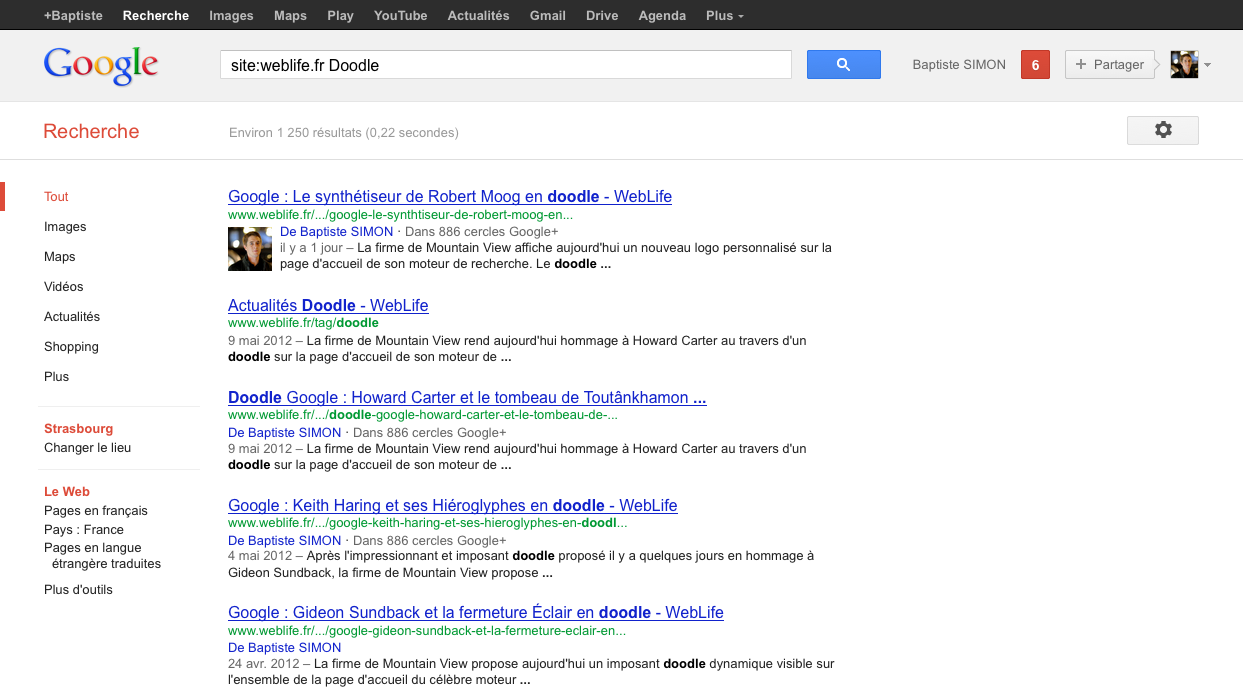
Task: Open Gmail from the top bar
Action: pyautogui.click(x=547, y=15)
